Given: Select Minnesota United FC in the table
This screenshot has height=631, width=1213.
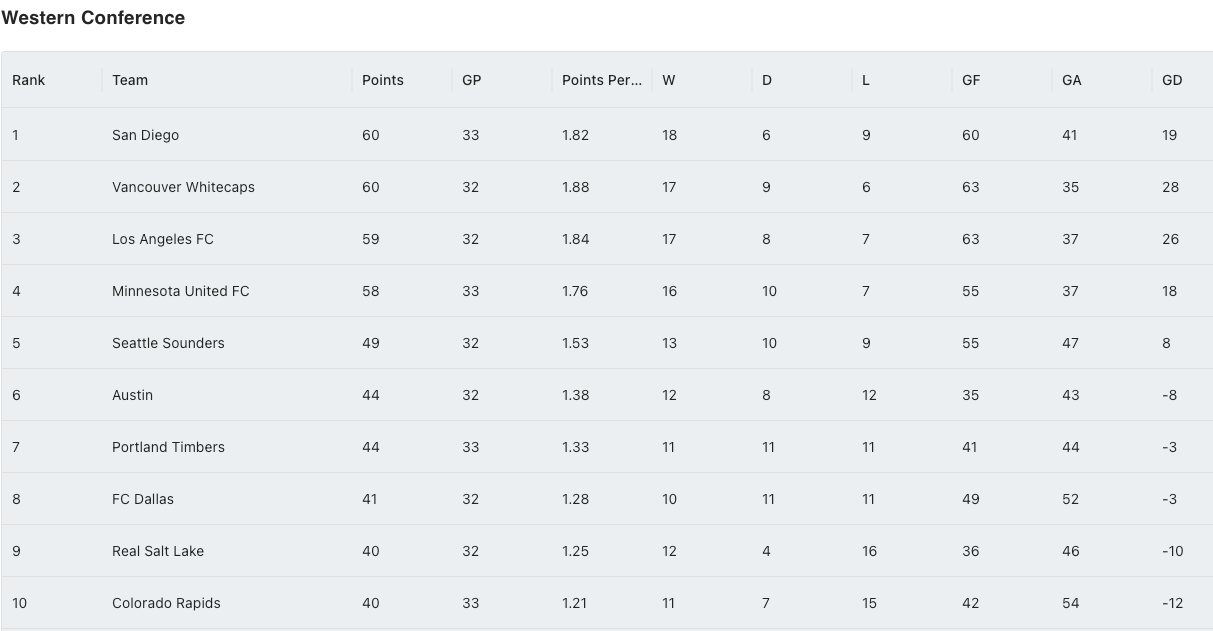Looking at the screenshot, I should click(181, 291).
